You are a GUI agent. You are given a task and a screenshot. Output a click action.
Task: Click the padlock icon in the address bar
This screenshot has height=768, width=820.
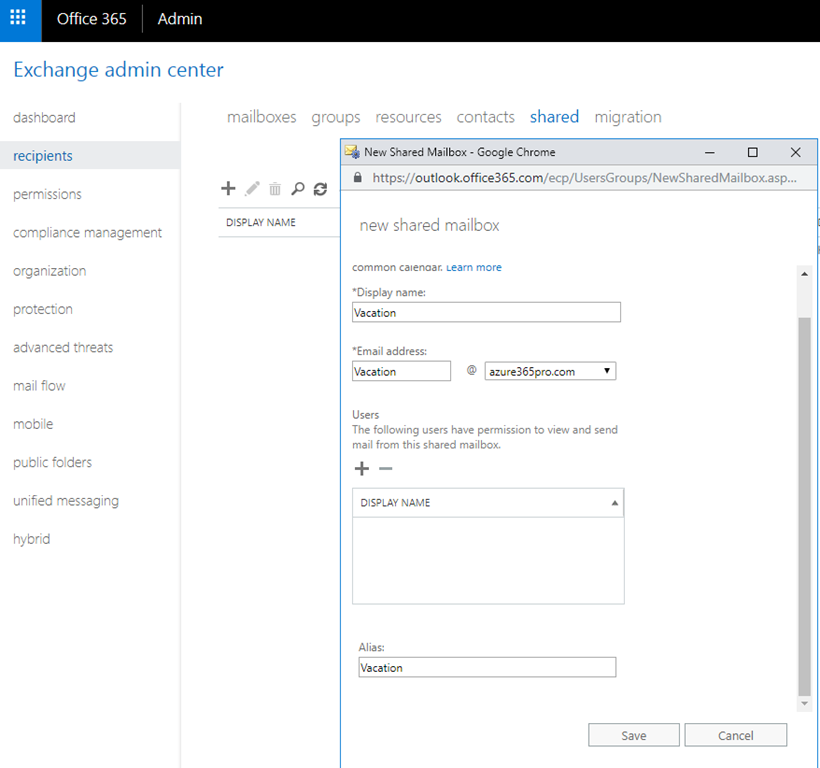358,178
